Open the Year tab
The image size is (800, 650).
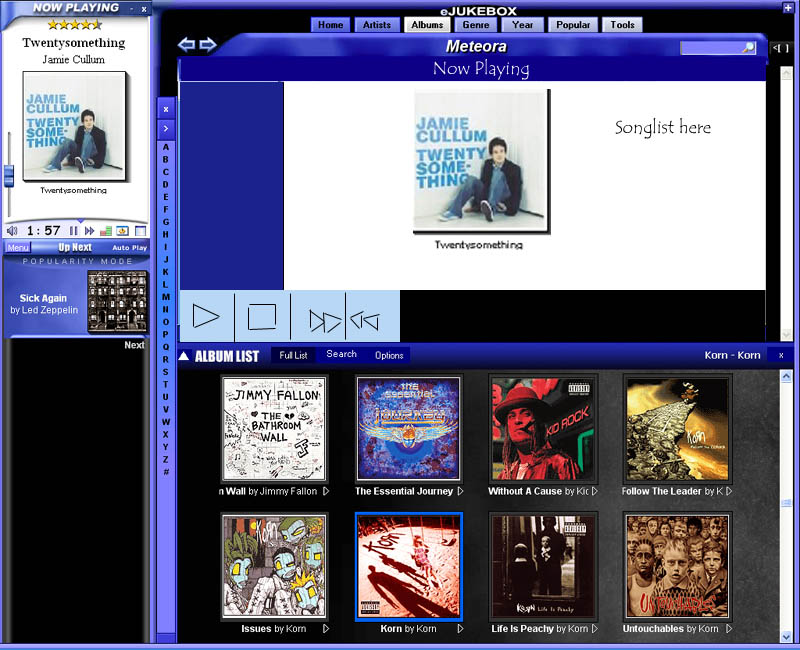tap(522, 24)
